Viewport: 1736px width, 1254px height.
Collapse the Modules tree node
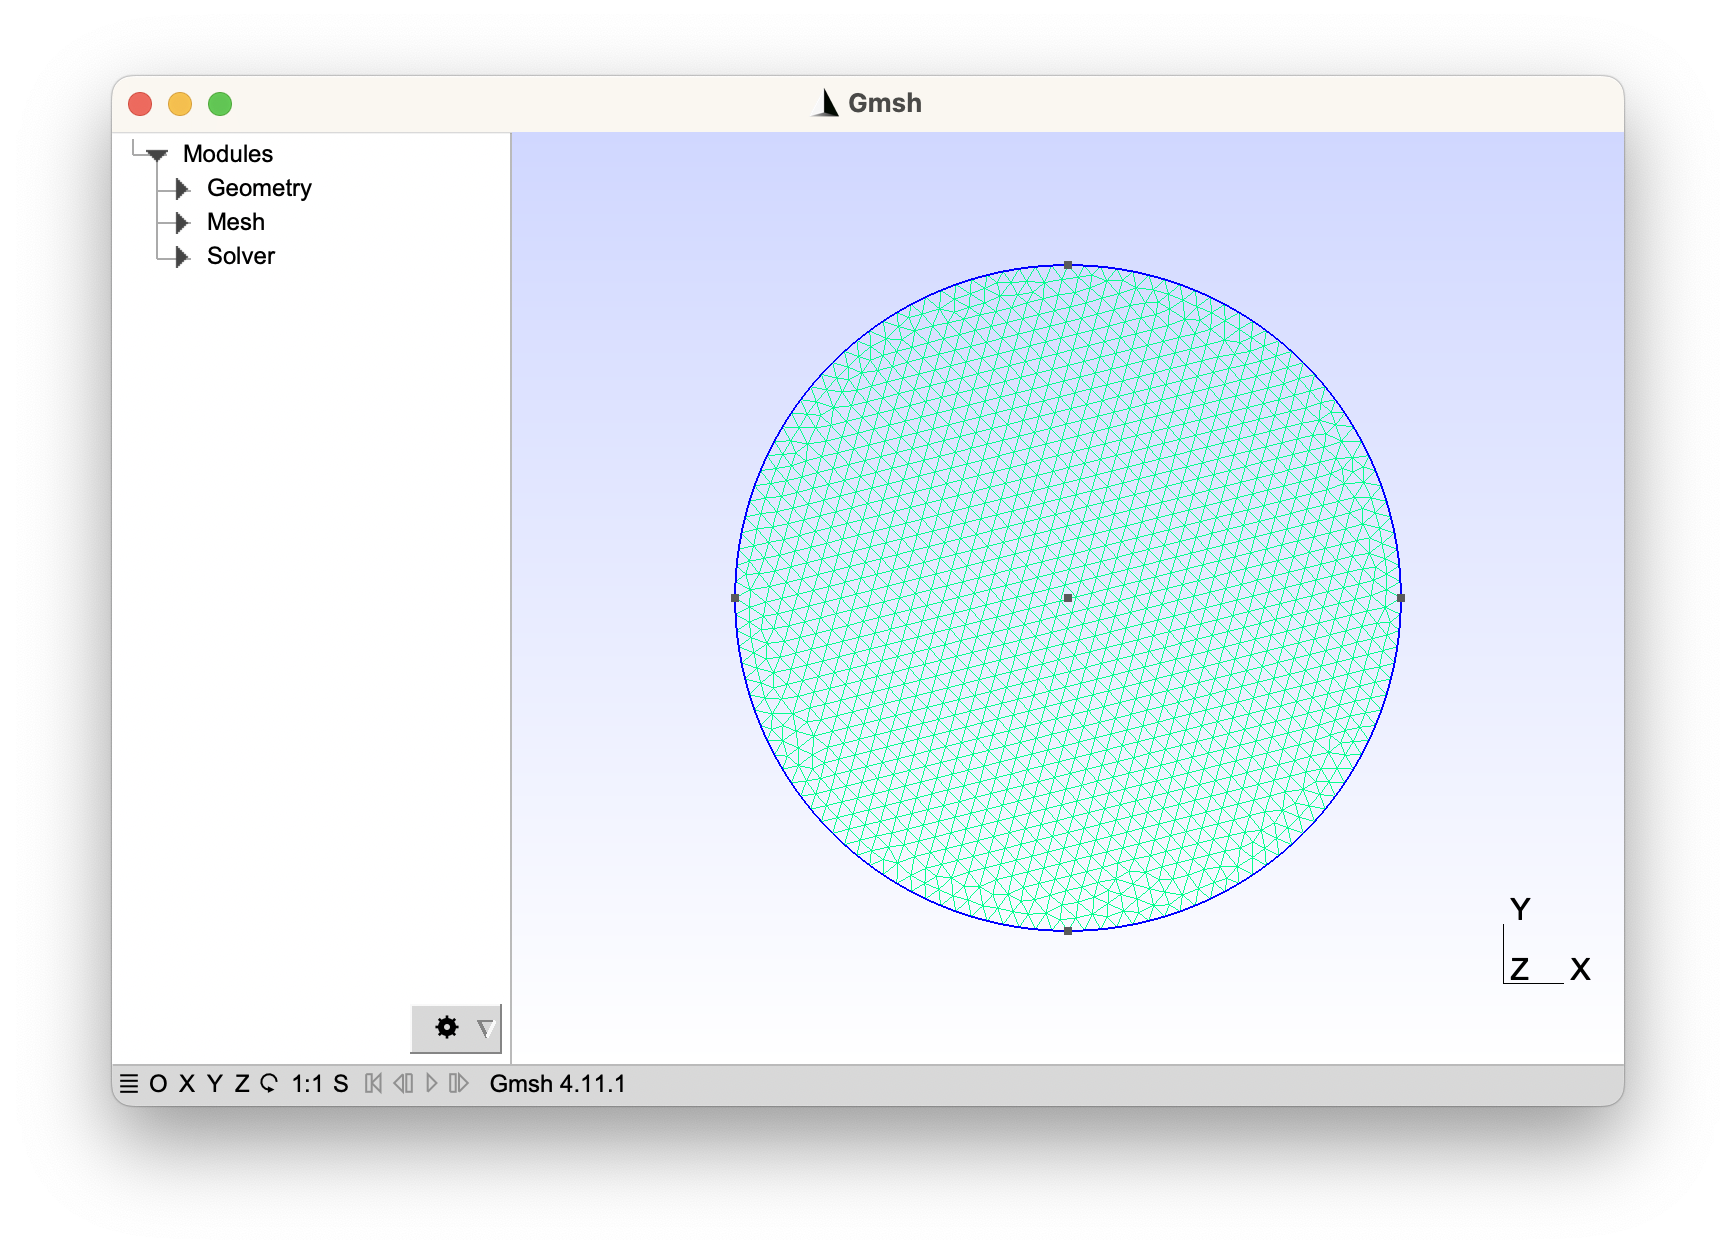157,155
